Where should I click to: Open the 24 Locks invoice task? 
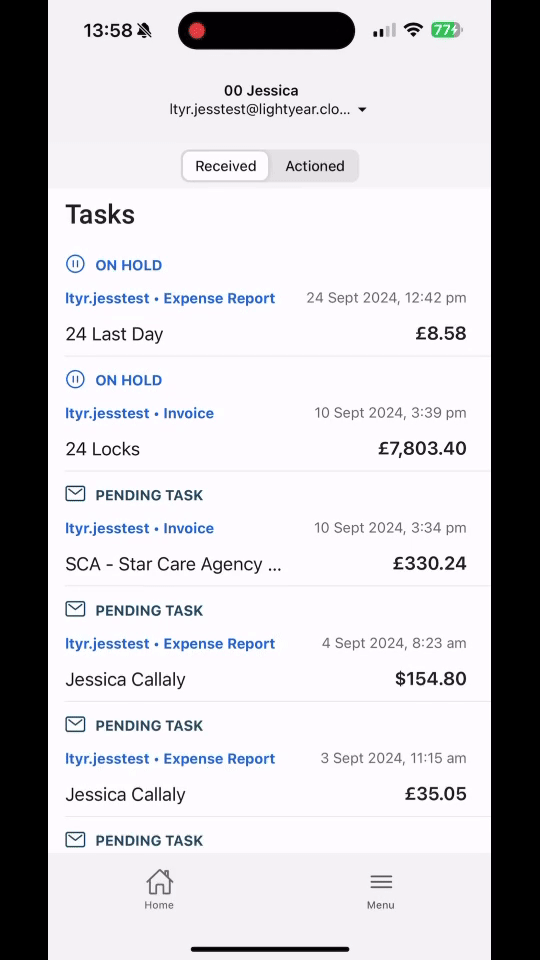point(269,414)
